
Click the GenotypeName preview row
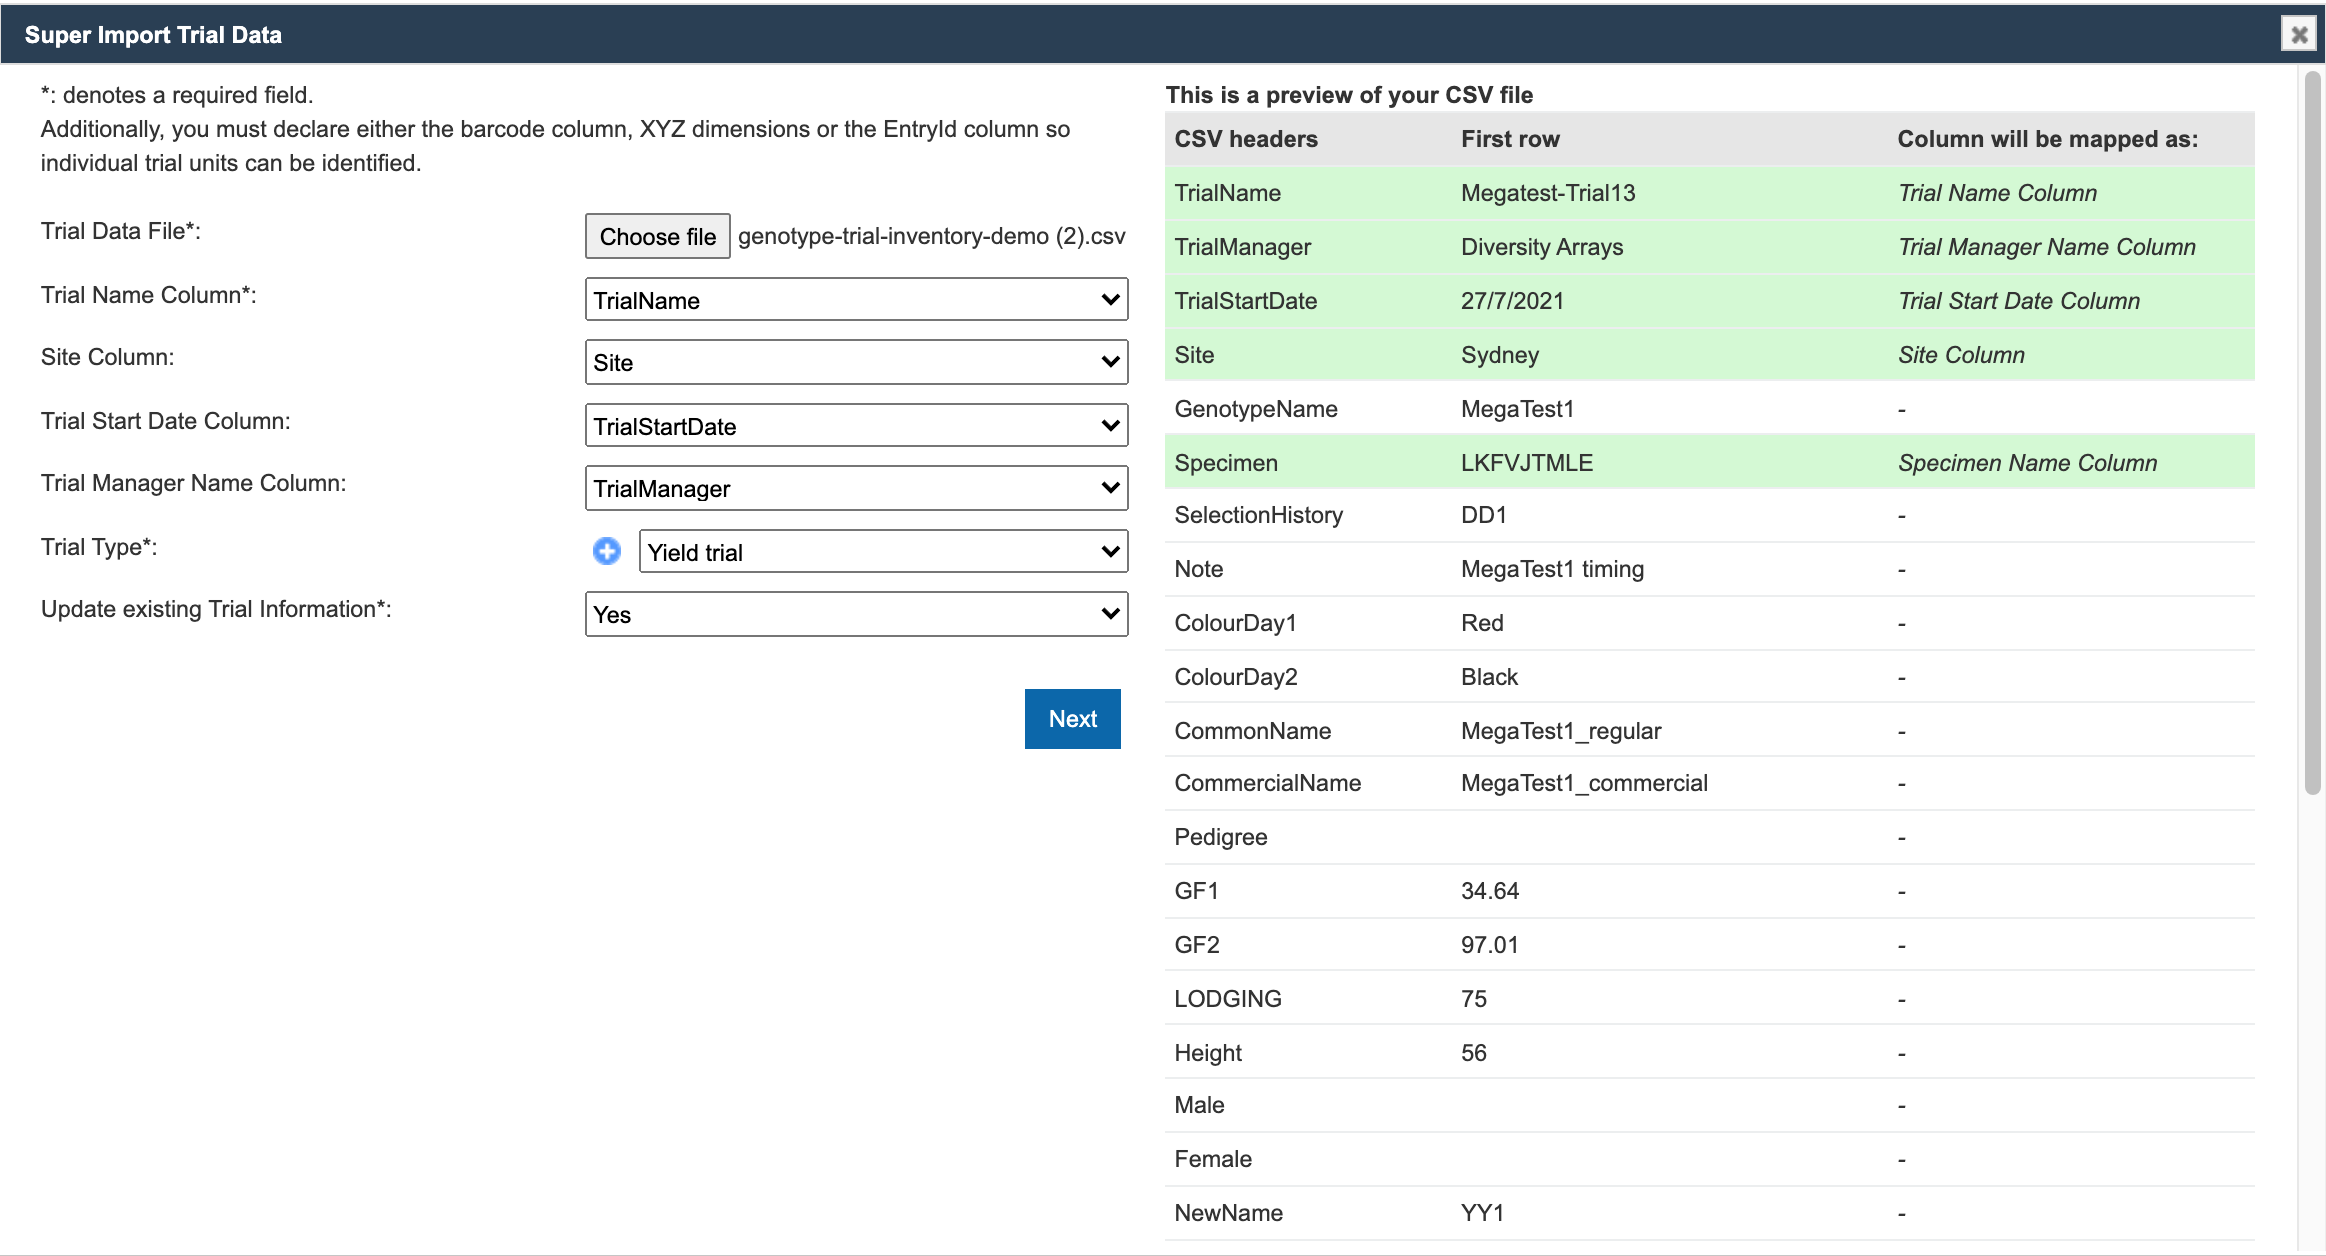1700,408
